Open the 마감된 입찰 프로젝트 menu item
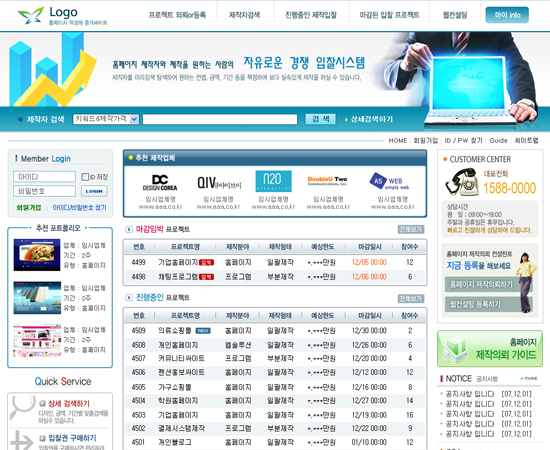The image size is (550, 450). 389,15
